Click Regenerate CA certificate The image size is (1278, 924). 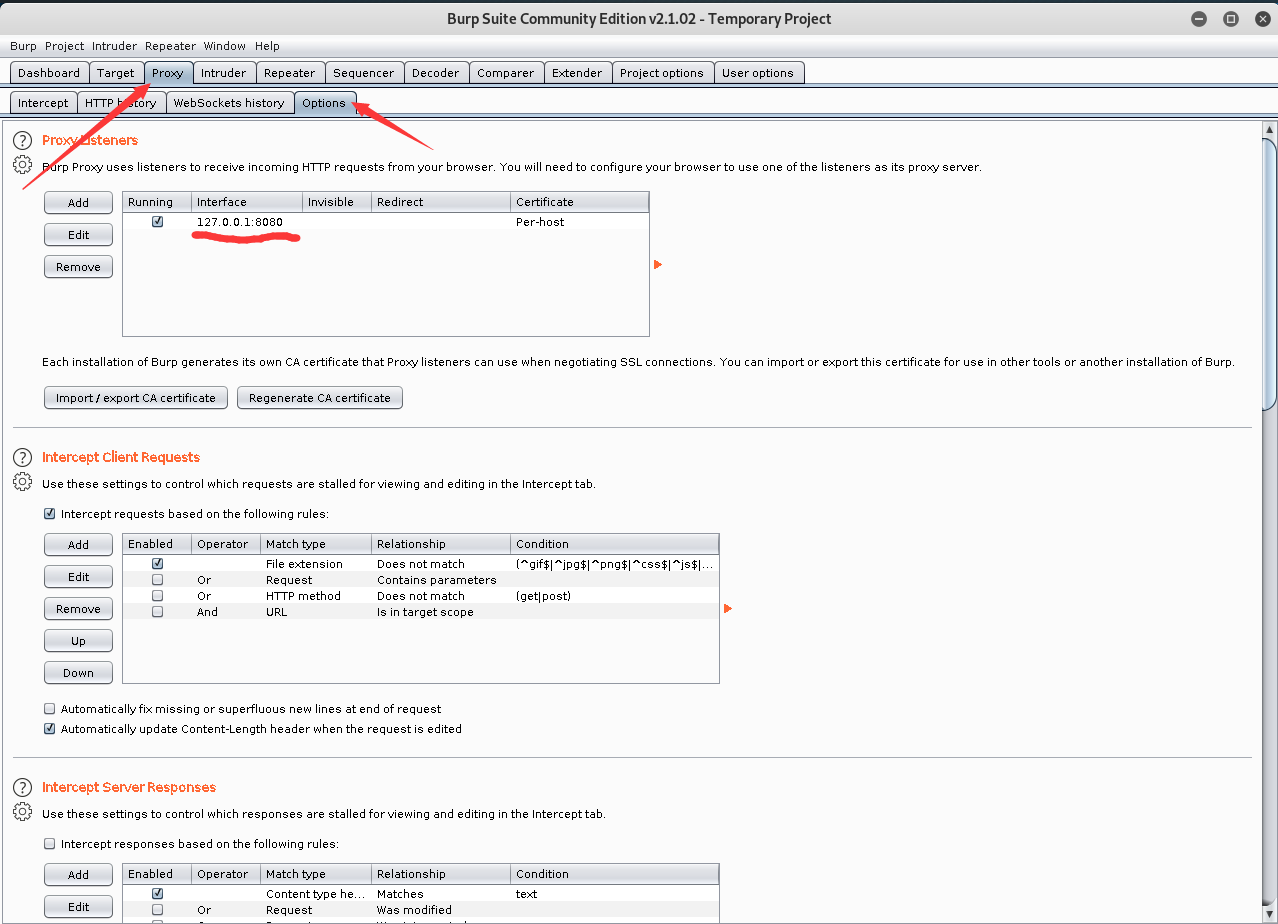320,398
